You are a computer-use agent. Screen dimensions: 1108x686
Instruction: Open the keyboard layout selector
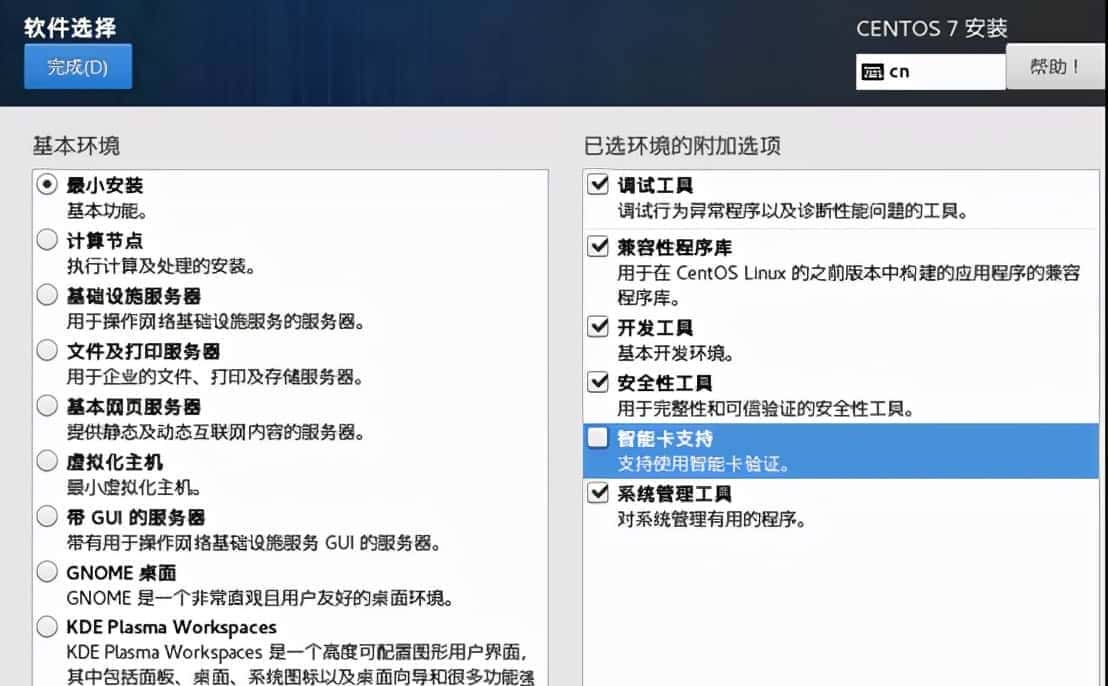pyautogui.click(x=930, y=70)
